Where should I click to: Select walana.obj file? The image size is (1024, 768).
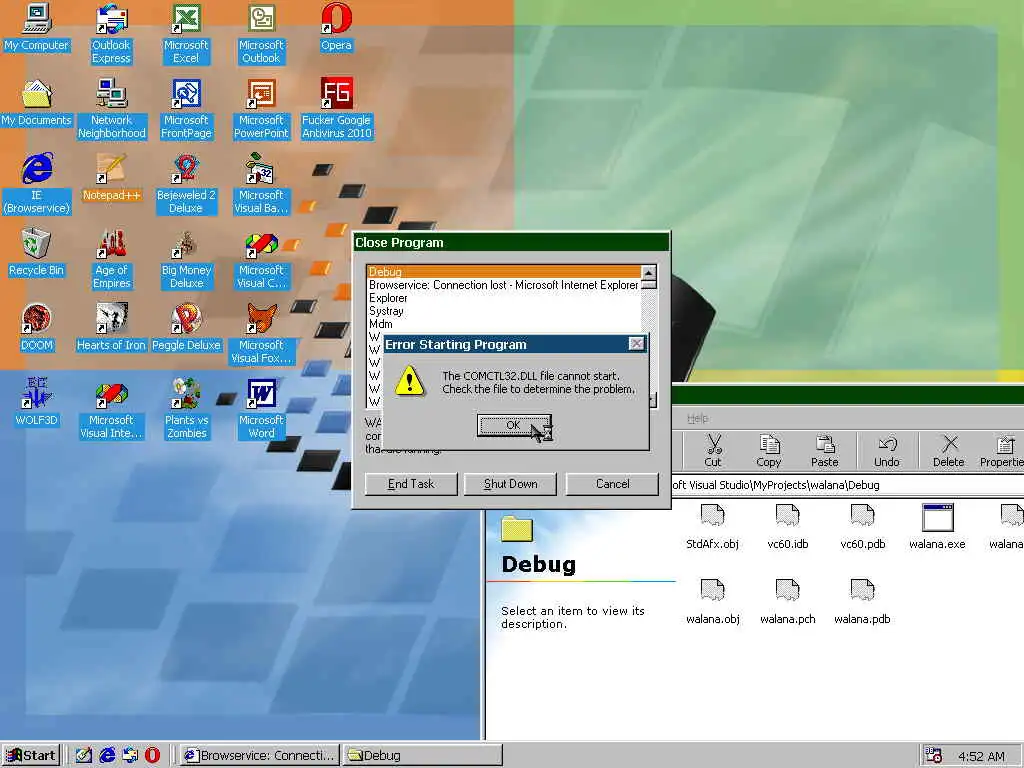click(x=712, y=603)
